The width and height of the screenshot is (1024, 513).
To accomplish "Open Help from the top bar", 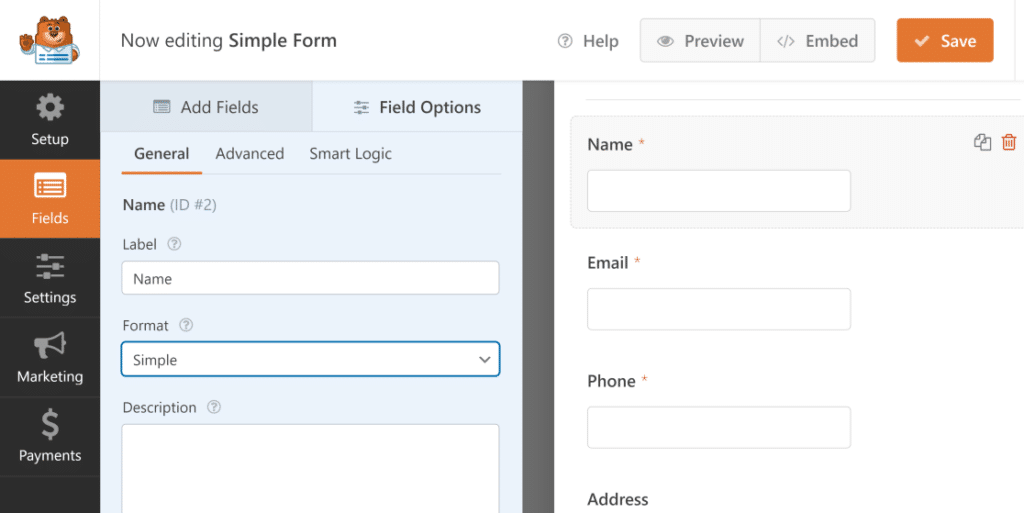I will 588,41.
